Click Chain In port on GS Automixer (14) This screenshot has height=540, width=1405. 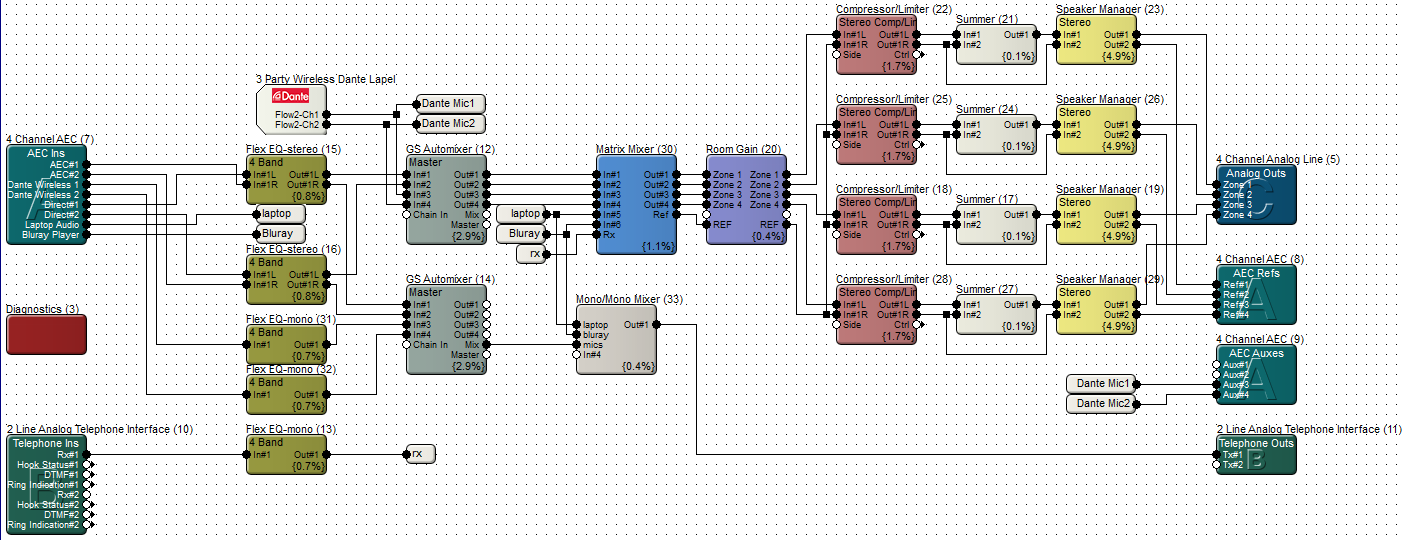pos(406,344)
